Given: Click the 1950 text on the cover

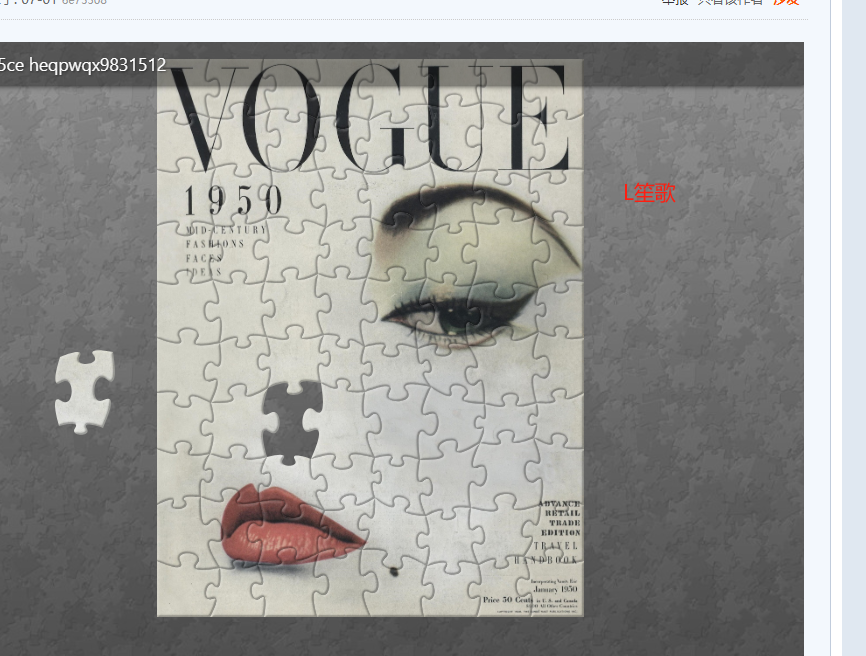Looking at the screenshot, I should click(233, 200).
